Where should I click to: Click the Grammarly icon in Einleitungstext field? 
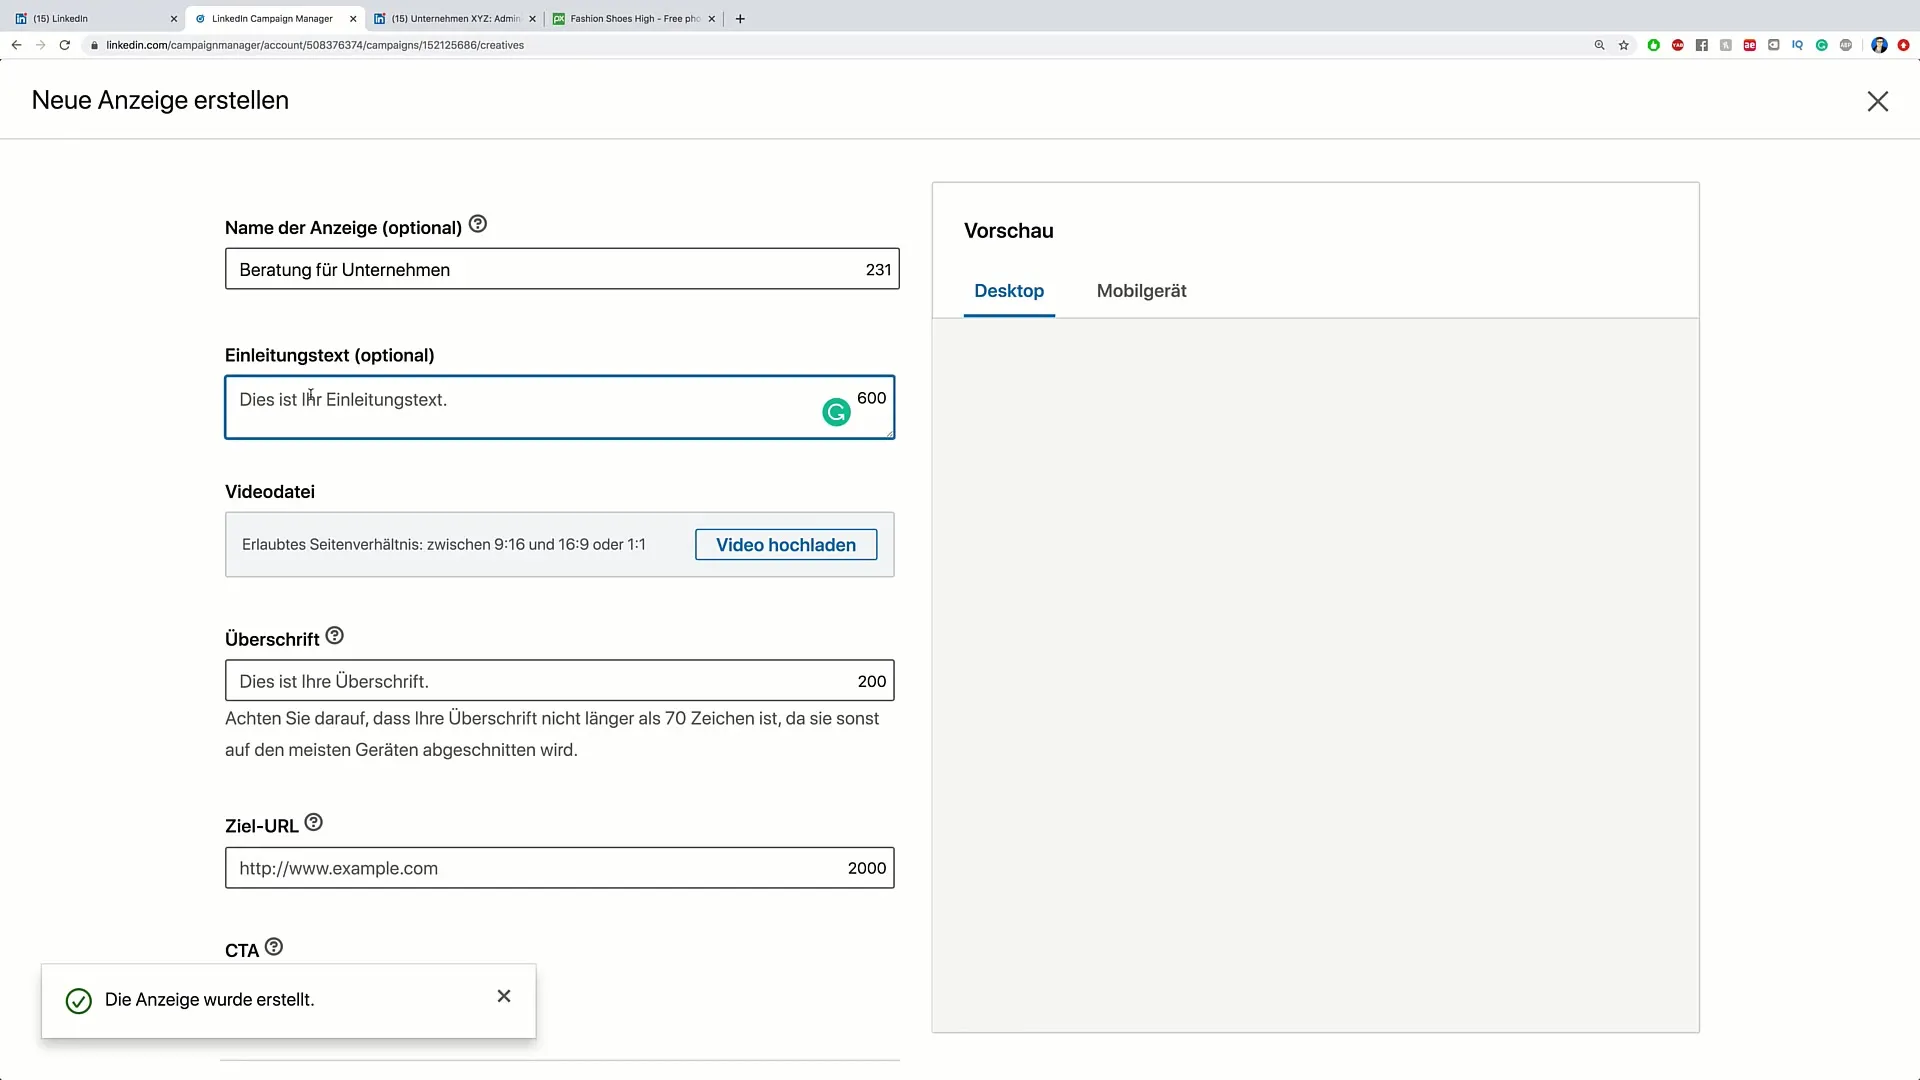[x=836, y=412]
